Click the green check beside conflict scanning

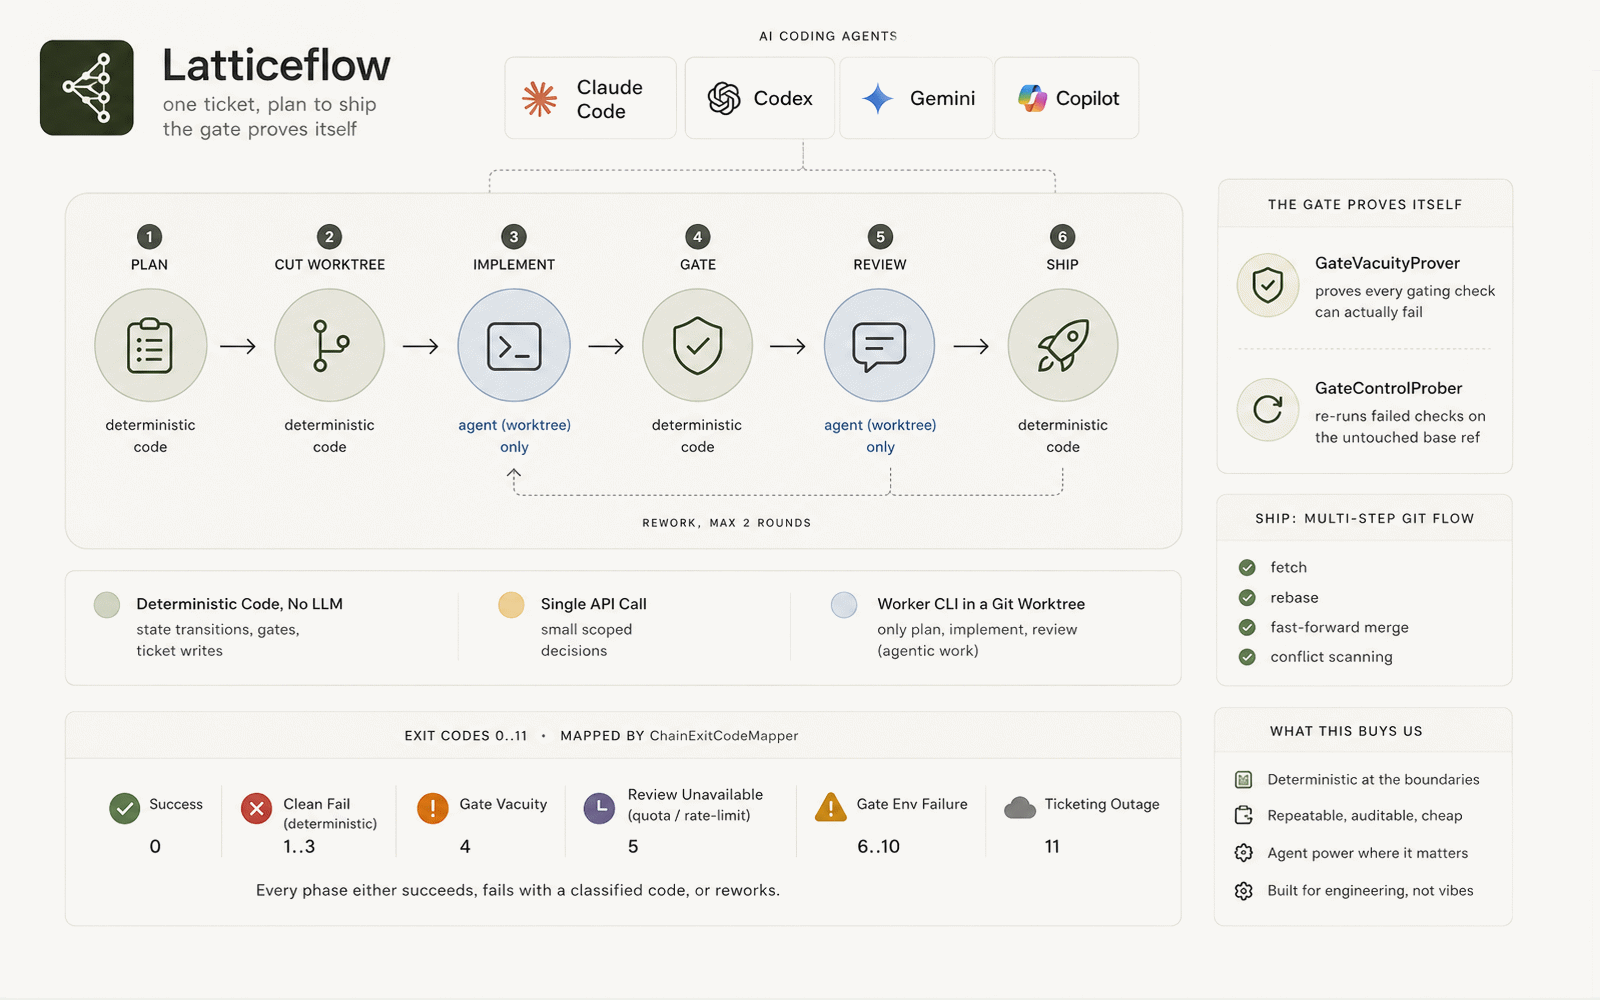coord(1247,657)
